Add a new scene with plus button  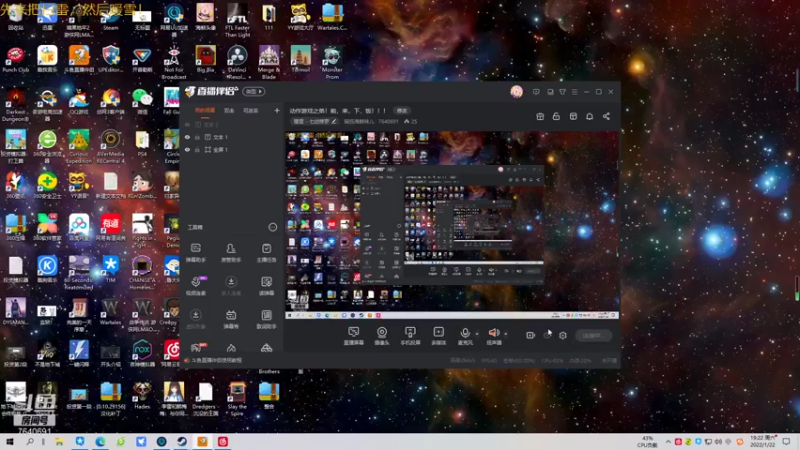tap(277, 110)
